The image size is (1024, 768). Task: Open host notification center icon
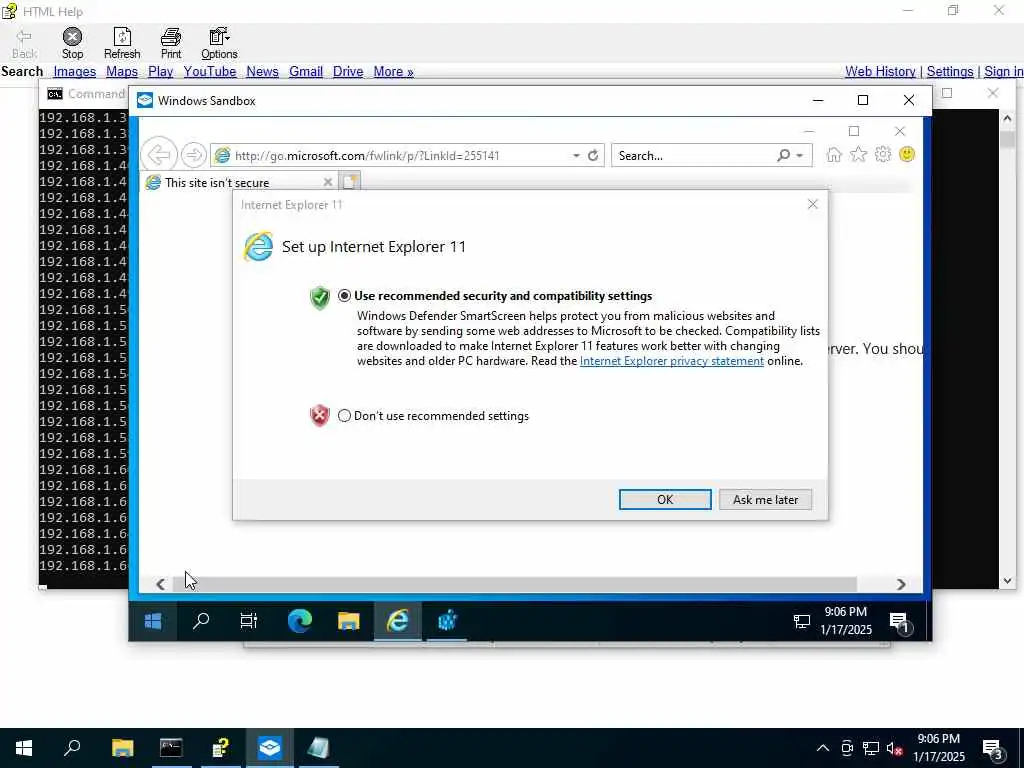[993, 750]
